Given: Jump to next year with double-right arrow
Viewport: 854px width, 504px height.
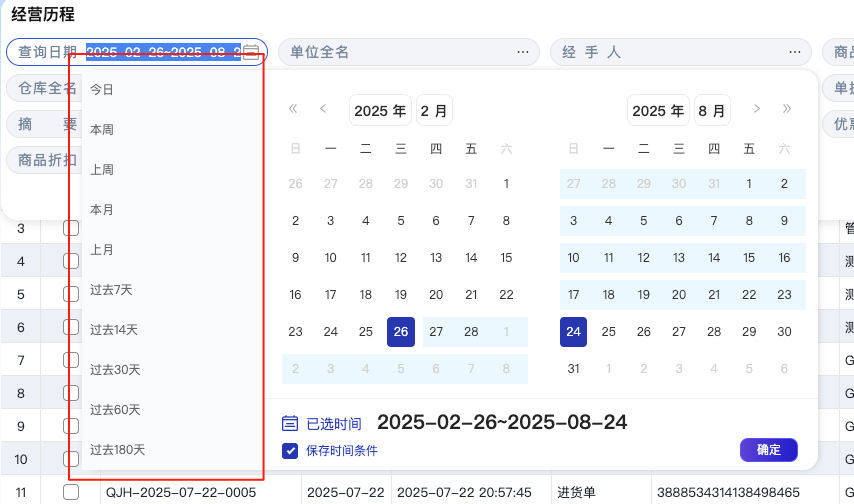Looking at the screenshot, I should (x=787, y=109).
